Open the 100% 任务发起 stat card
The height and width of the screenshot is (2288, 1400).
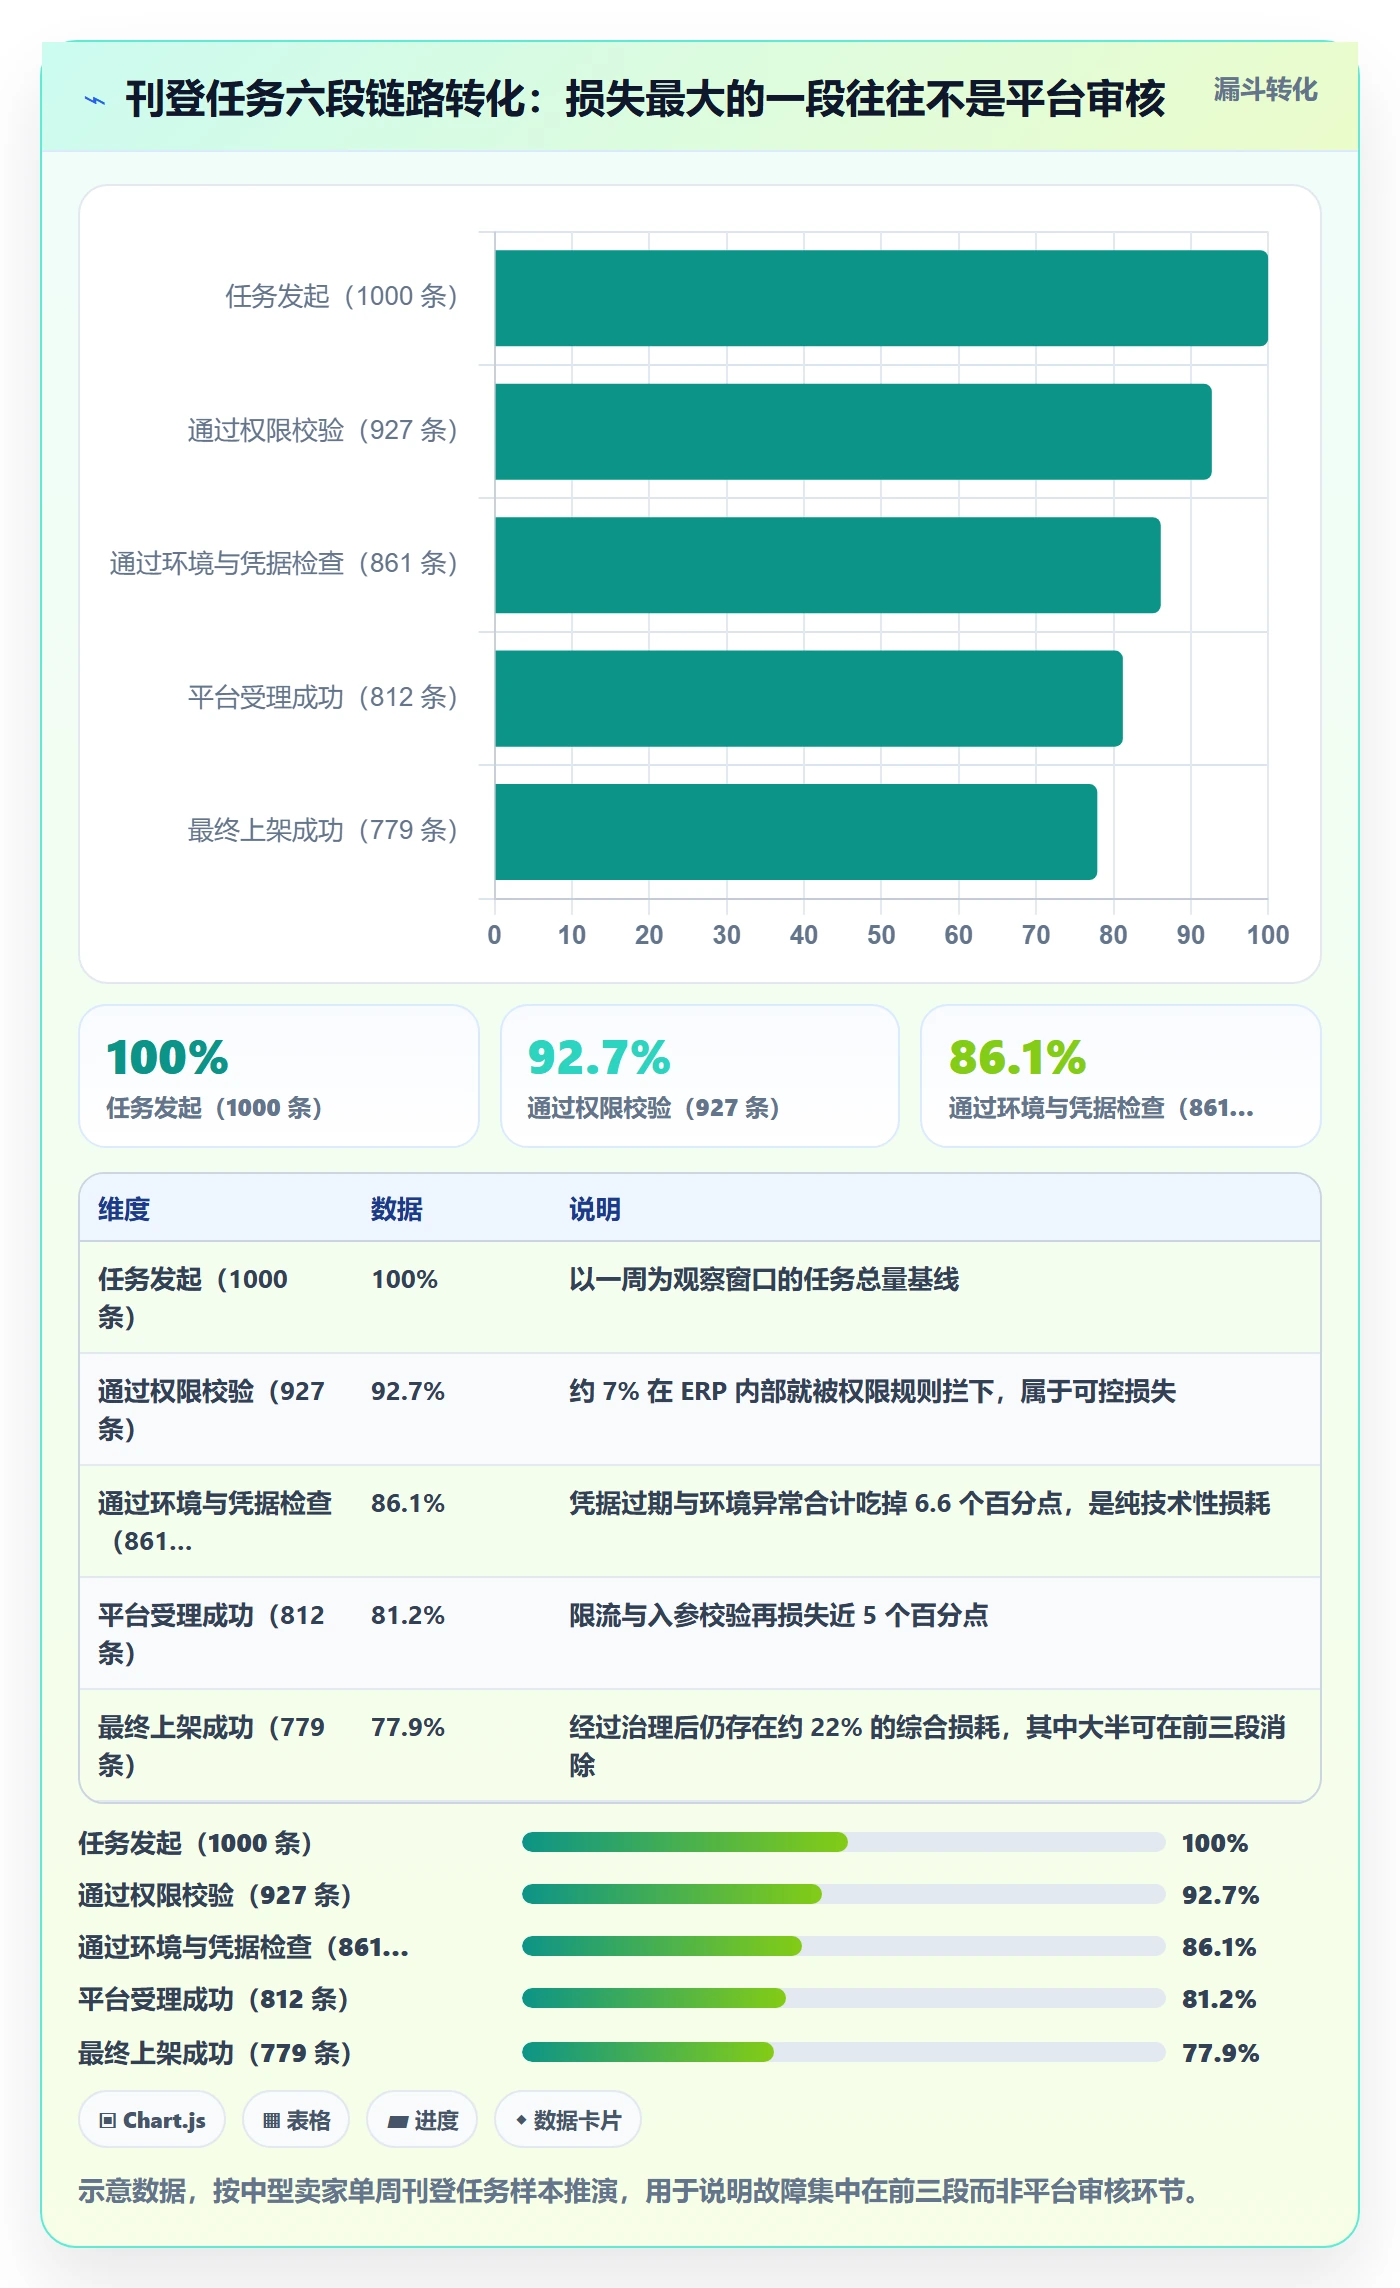click(279, 1076)
